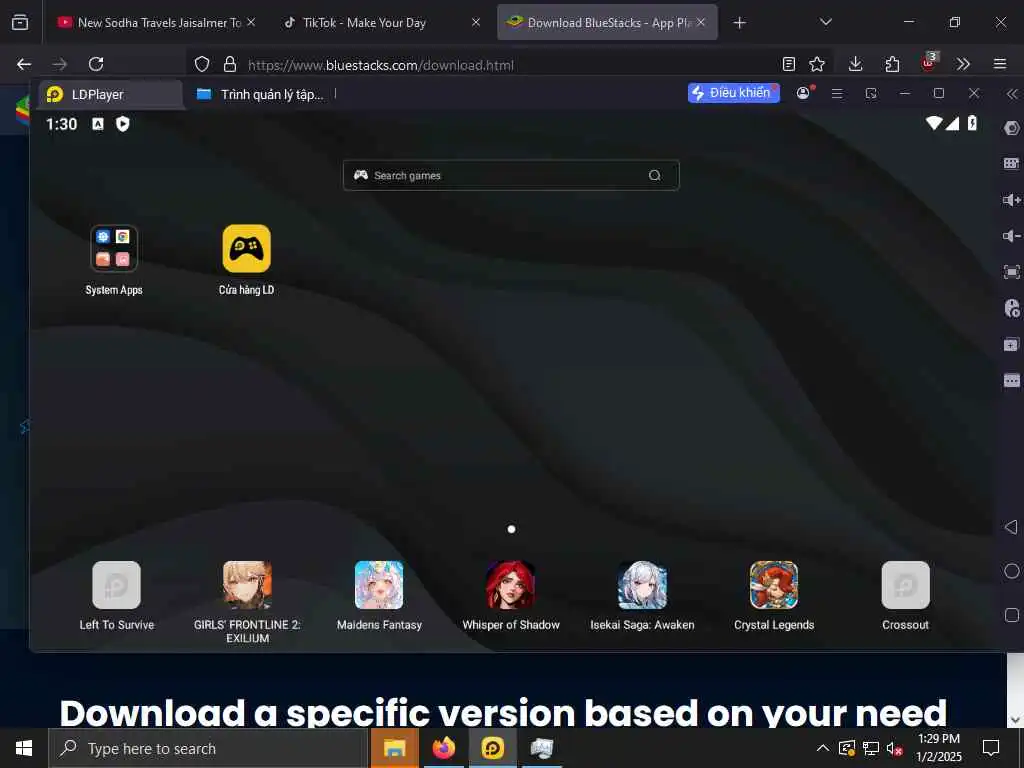Open multi-instance sidebar icon

1012,344
